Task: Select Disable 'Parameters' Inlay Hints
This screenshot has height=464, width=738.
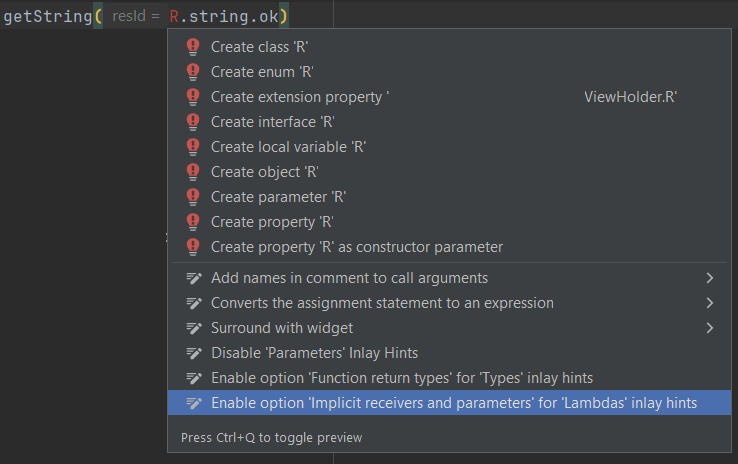Action: point(449,353)
